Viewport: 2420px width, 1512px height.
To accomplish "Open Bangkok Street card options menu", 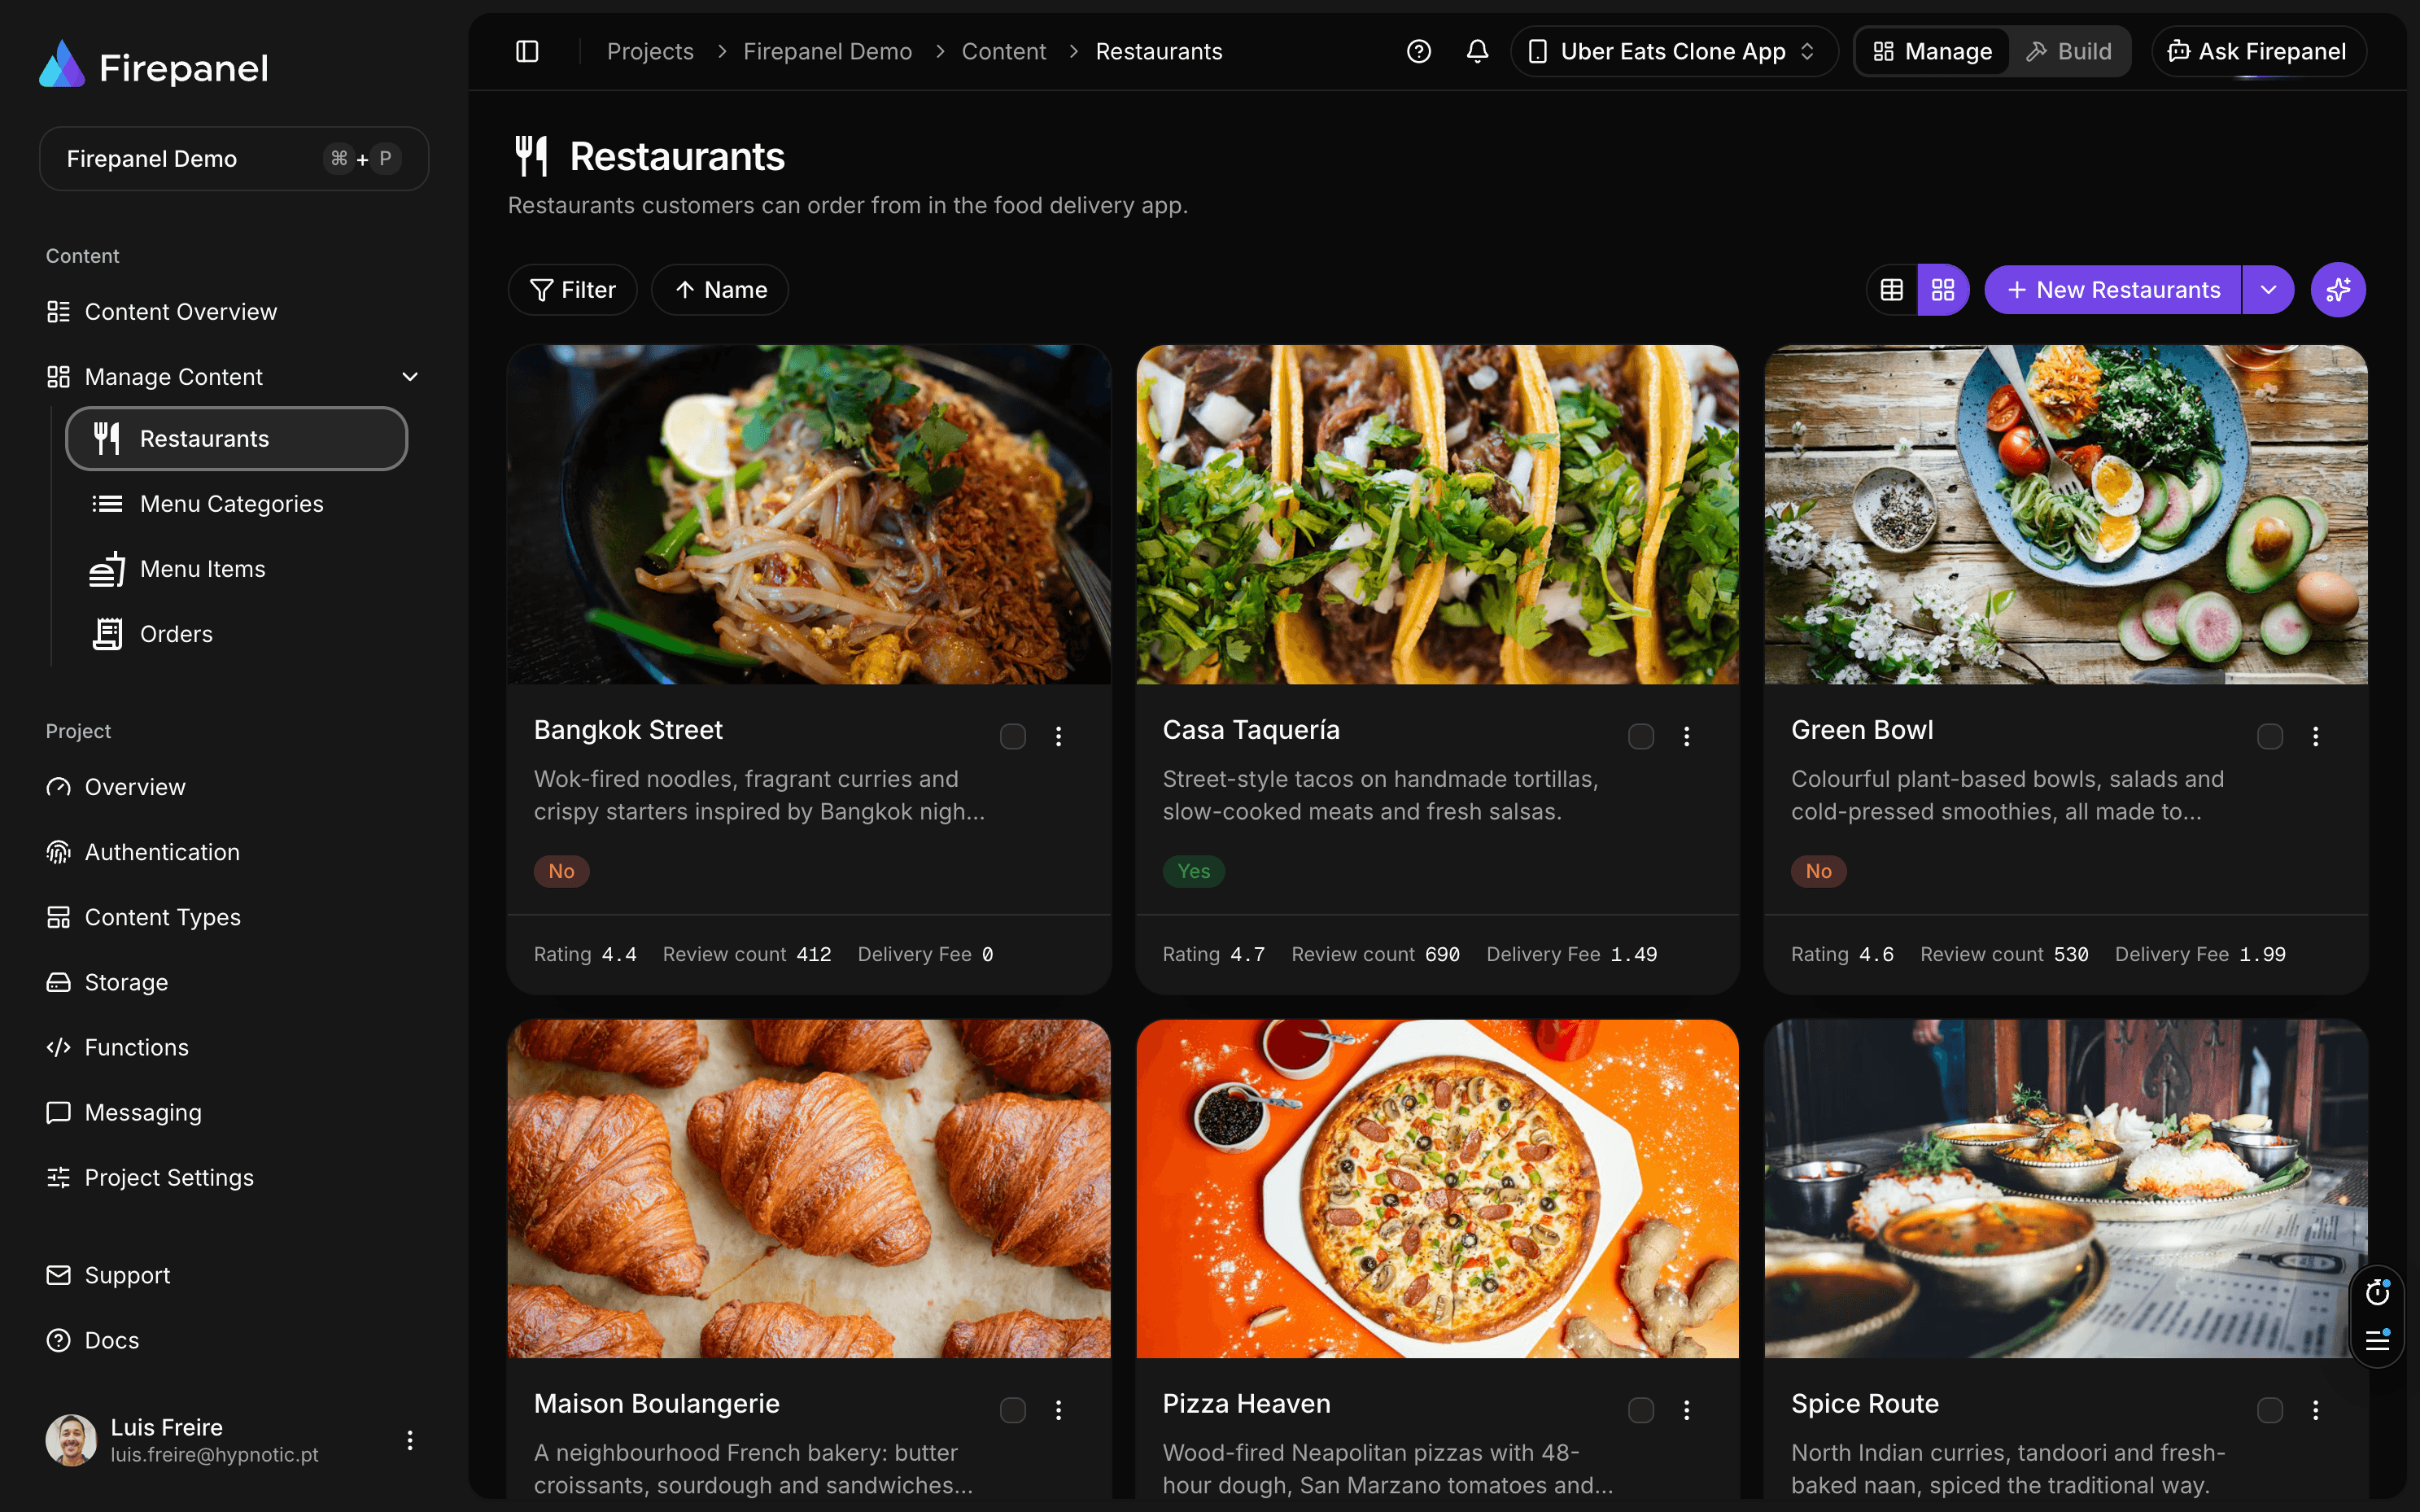I will click(x=1058, y=737).
